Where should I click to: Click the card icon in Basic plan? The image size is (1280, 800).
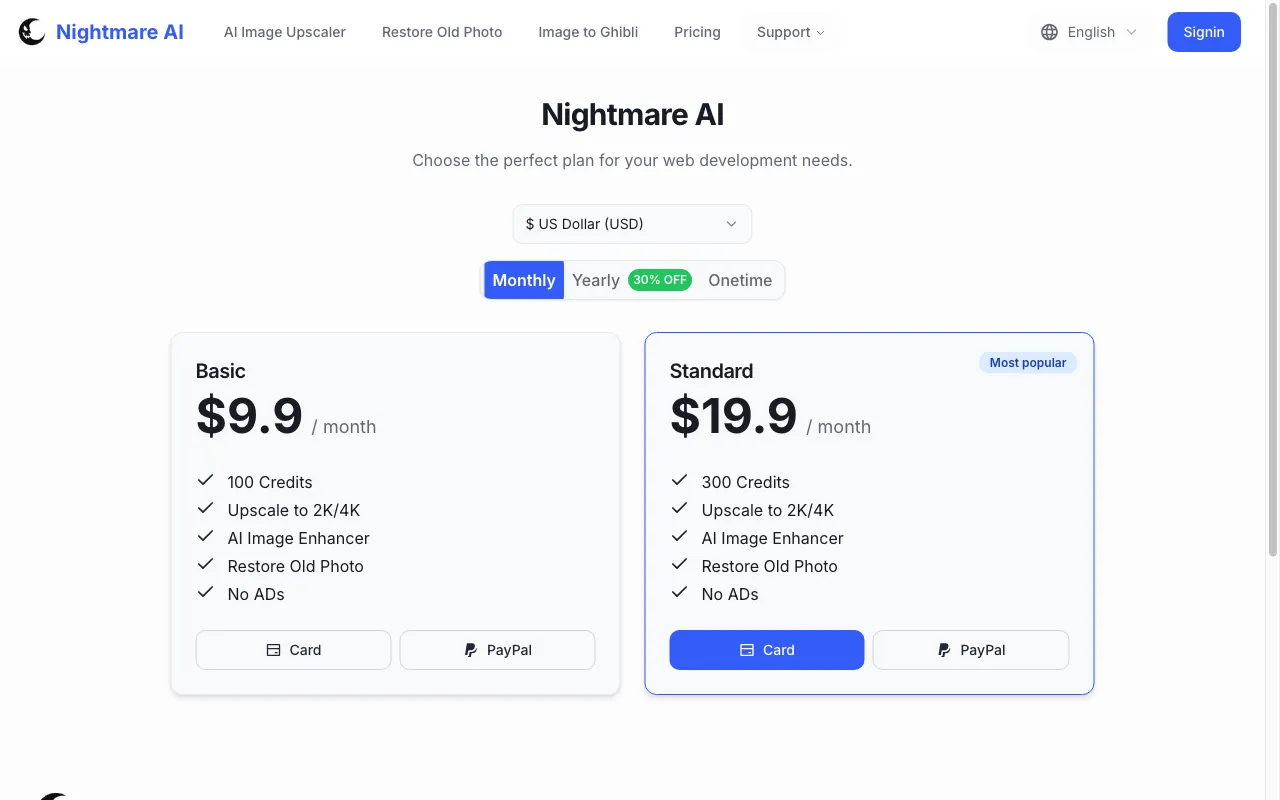[273, 650]
